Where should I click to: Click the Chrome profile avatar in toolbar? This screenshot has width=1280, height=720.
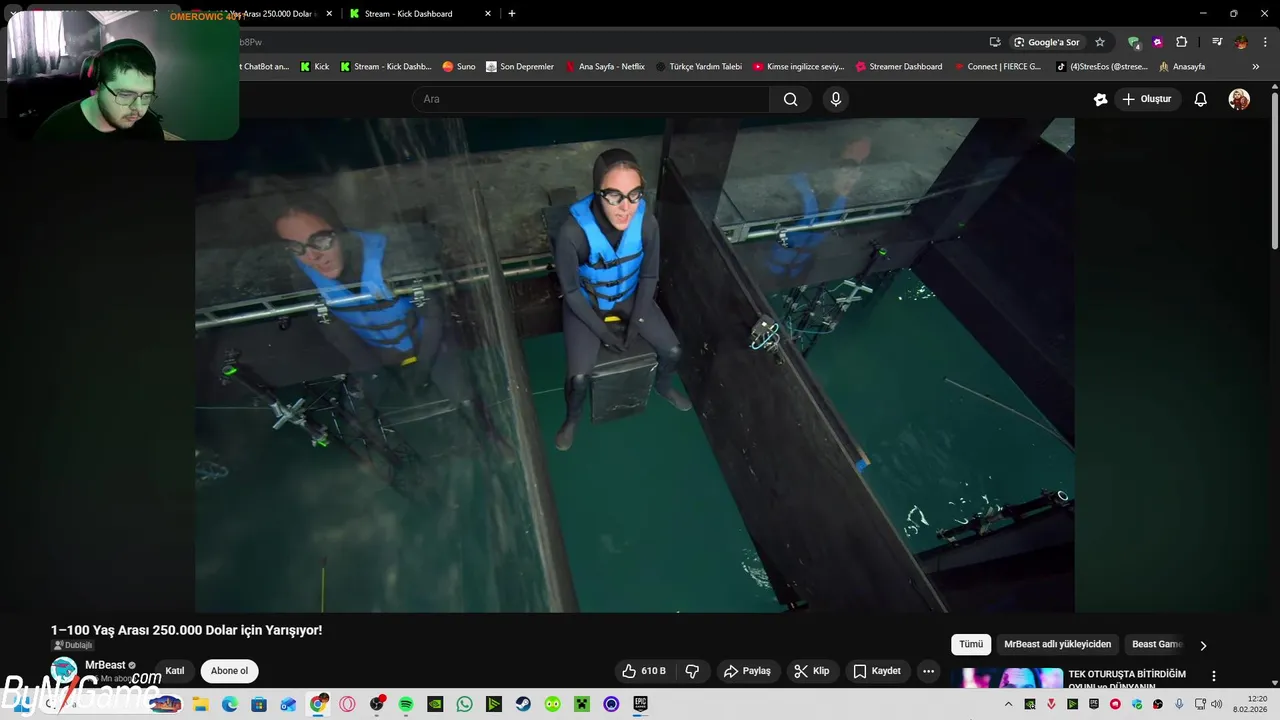[x=1241, y=42]
